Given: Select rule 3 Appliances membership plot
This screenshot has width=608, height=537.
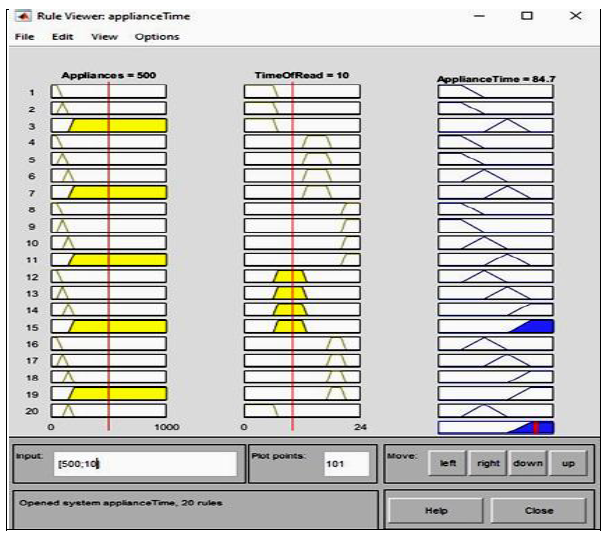Looking at the screenshot, I should point(108,125).
